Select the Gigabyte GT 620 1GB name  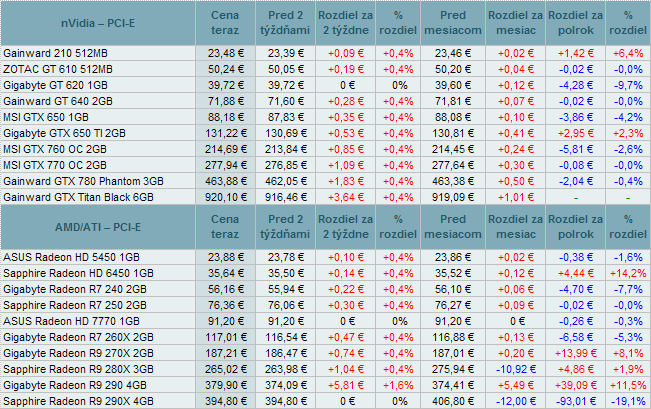[x=55, y=86]
